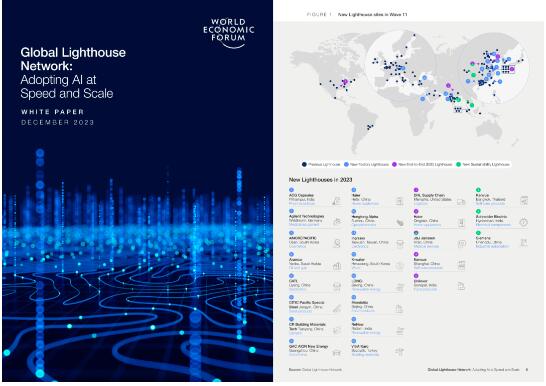Viewport: 546px width, 386px height.
Task: Click the icon beside VitrA Karo entry
Action: [x=399, y=352]
